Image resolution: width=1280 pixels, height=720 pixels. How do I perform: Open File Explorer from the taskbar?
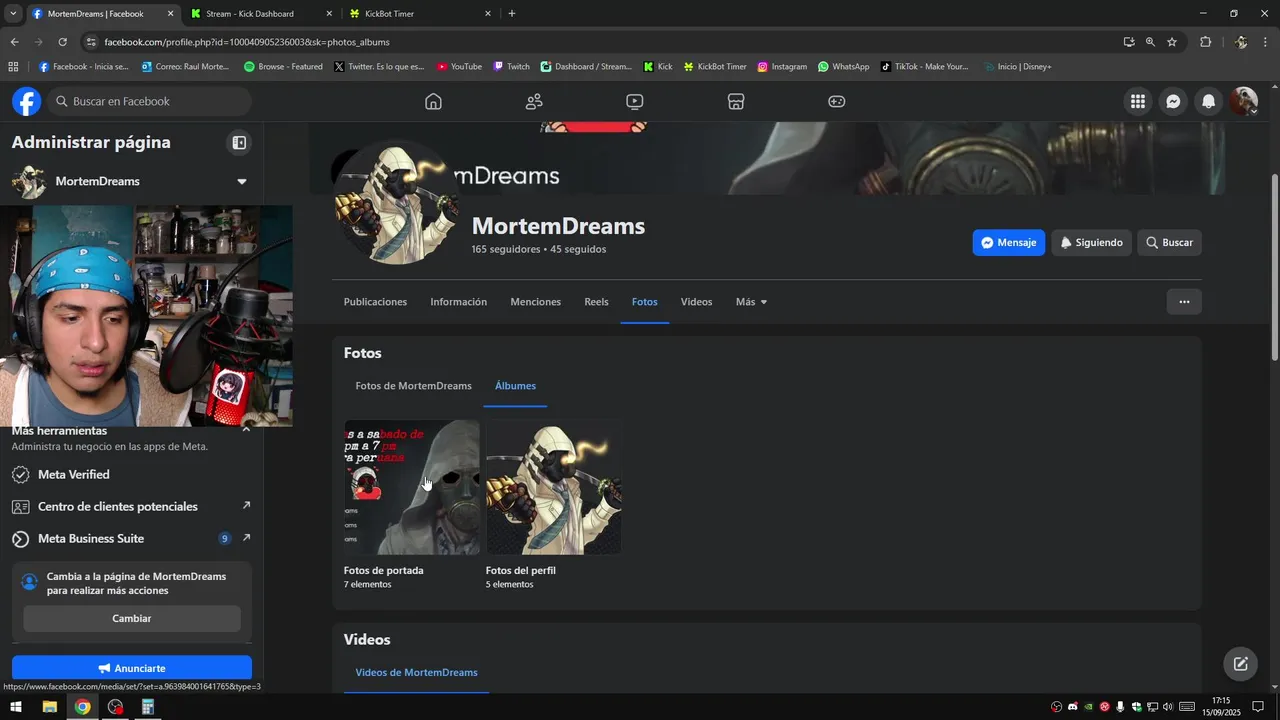coord(49,707)
